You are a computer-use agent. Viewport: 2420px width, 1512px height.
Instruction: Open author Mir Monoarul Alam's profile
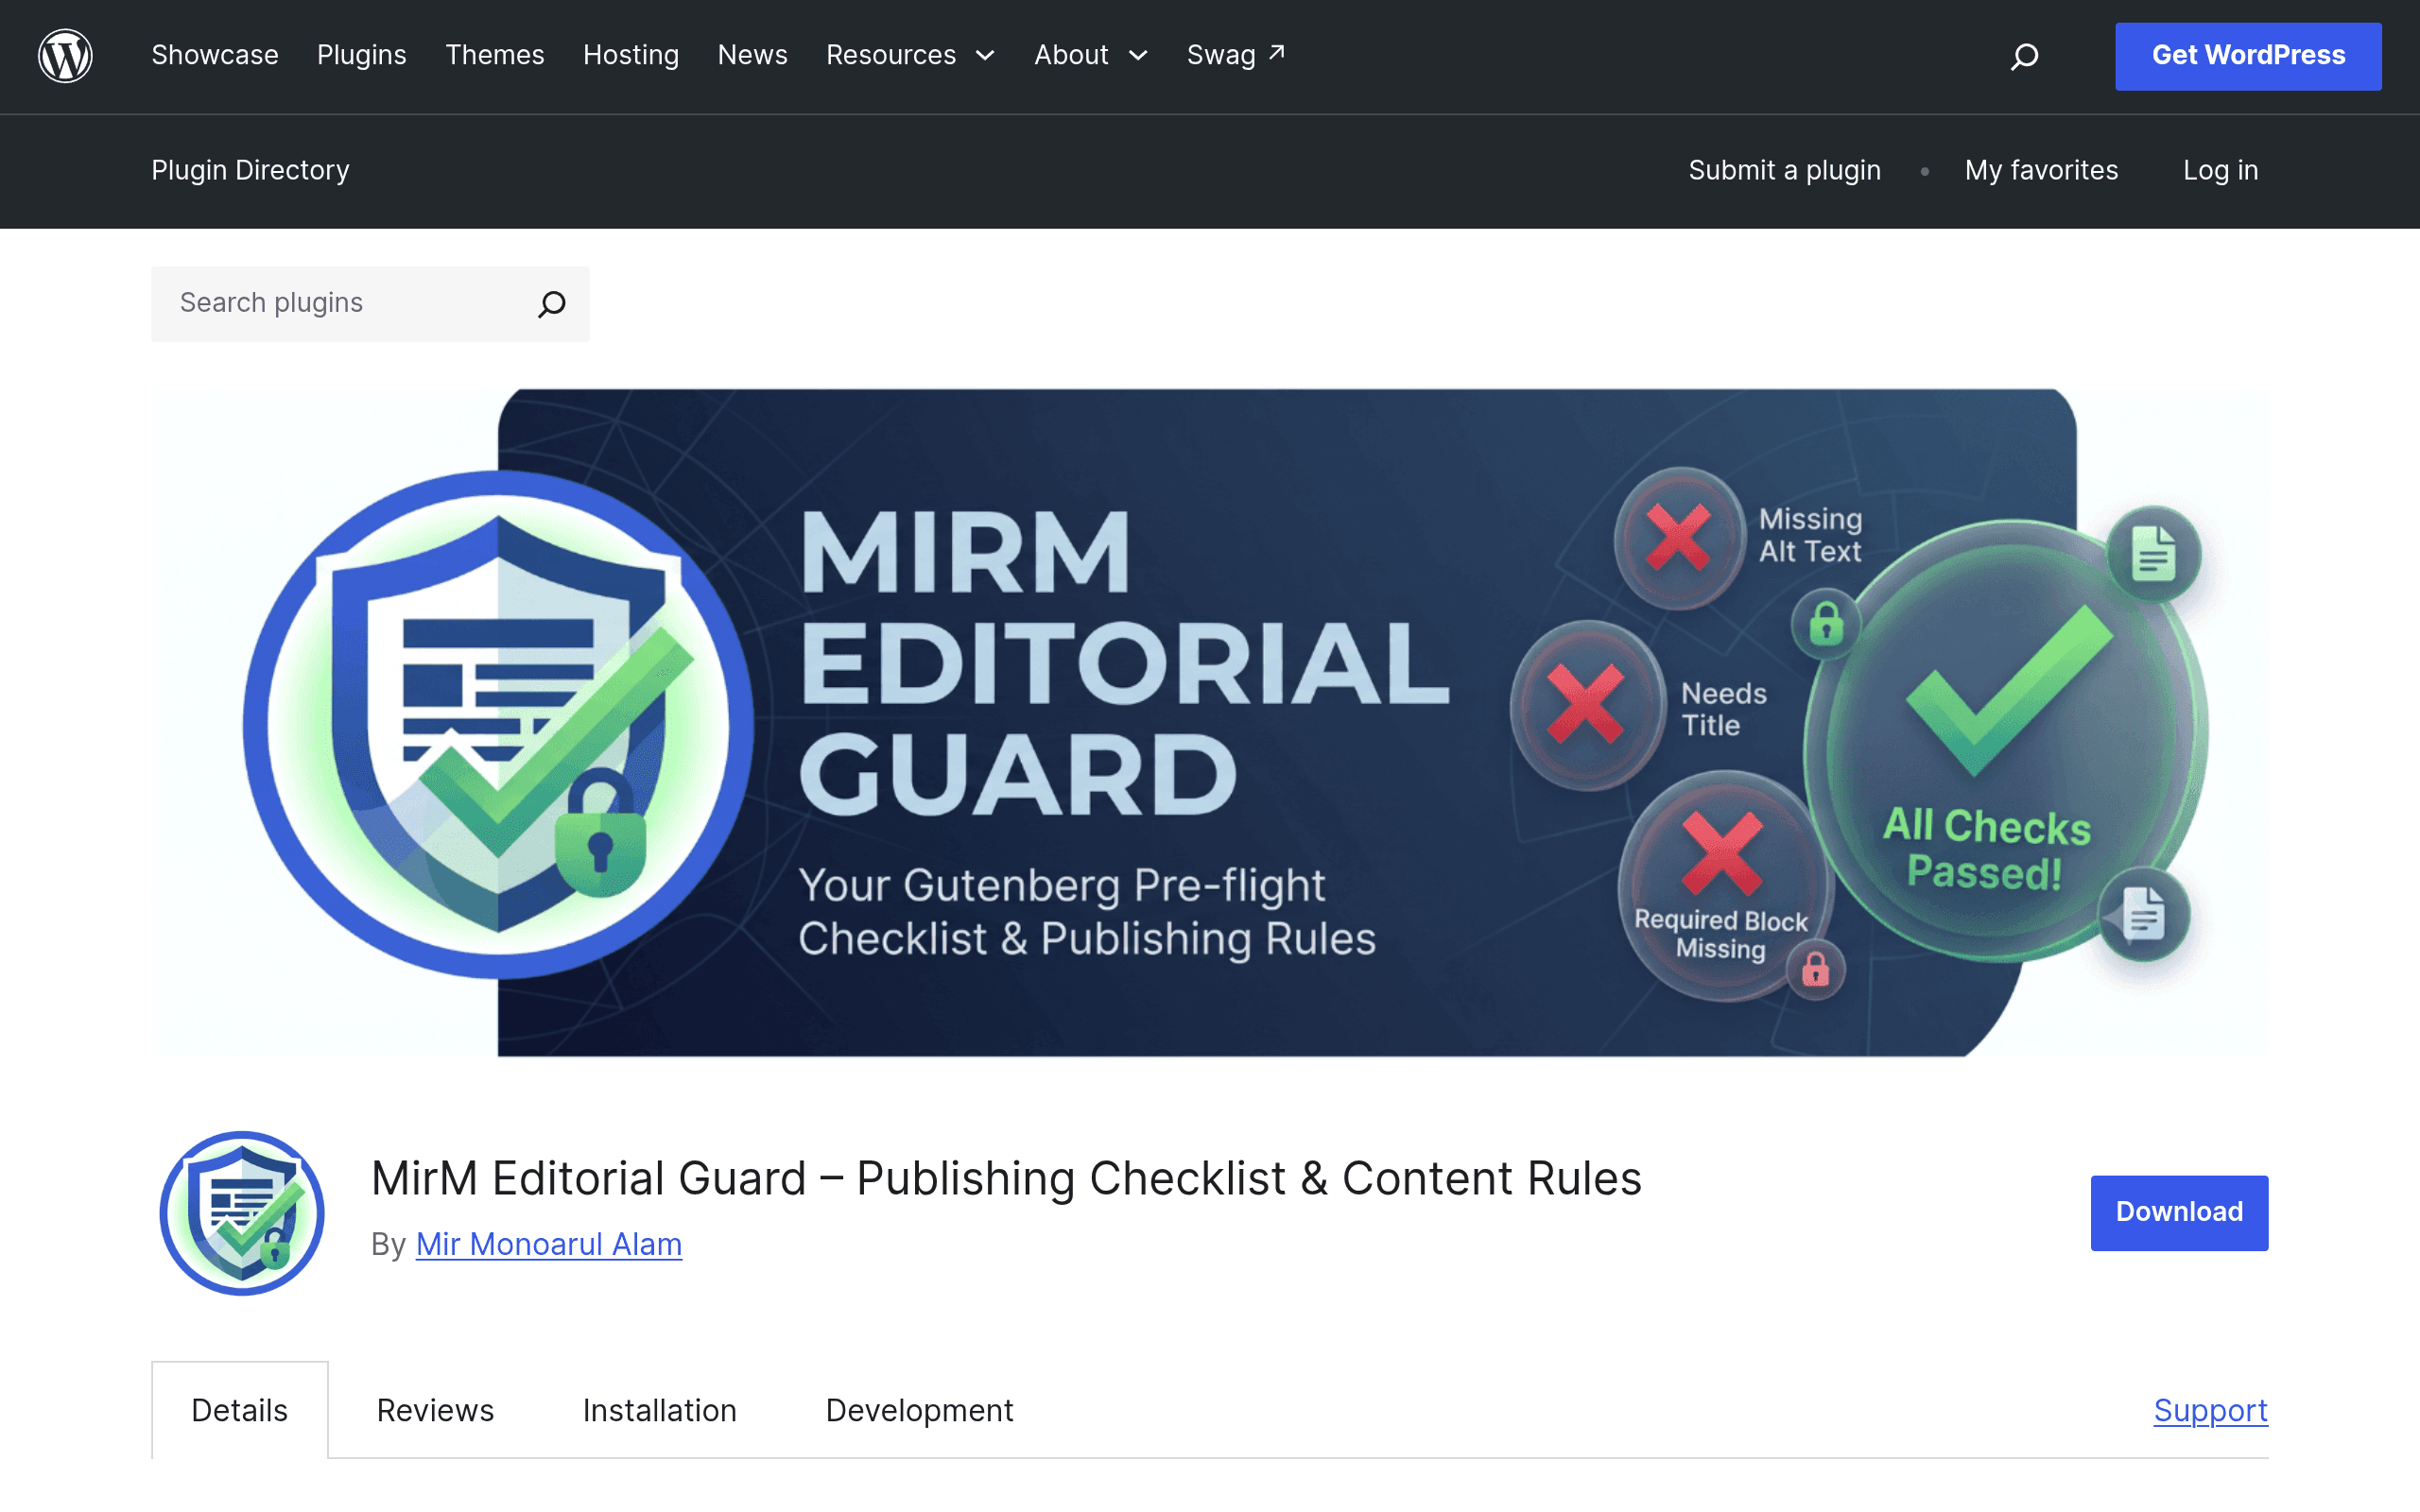(x=549, y=1244)
